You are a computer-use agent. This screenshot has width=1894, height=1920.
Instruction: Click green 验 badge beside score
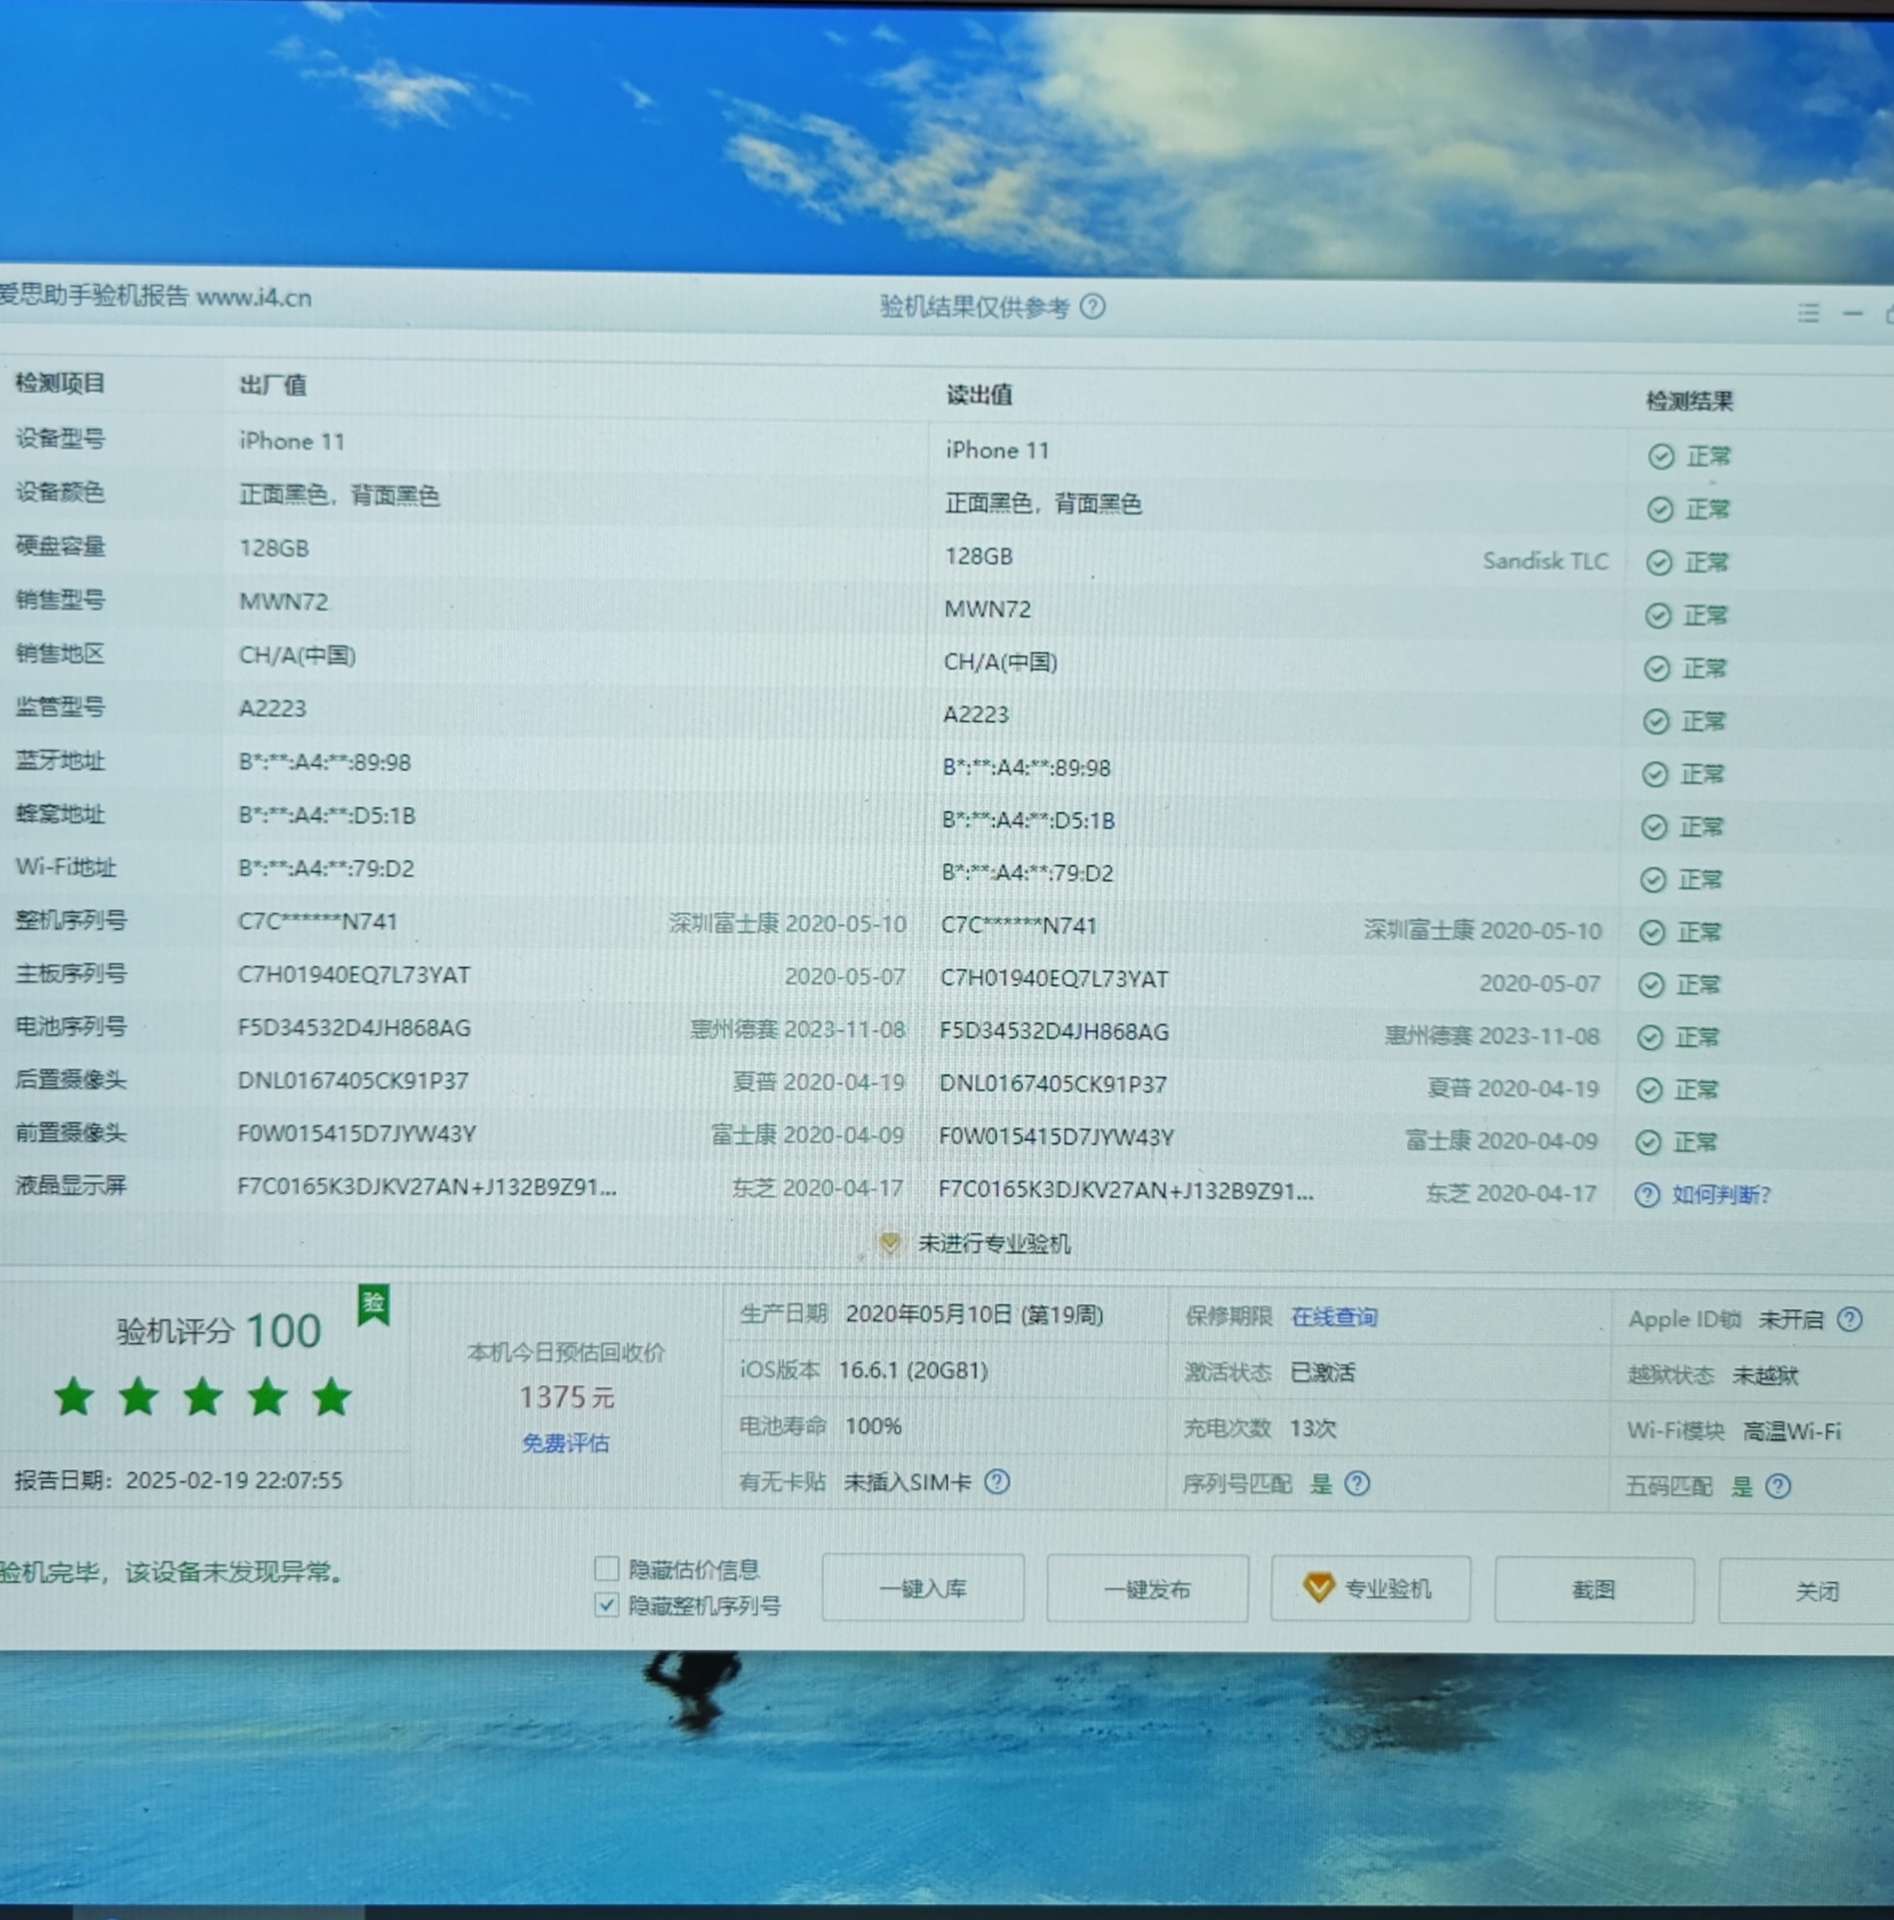coord(374,1305)
